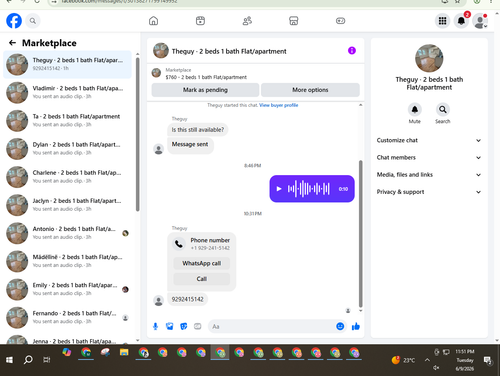Attach a photo with the image icon

pos(170,326)
